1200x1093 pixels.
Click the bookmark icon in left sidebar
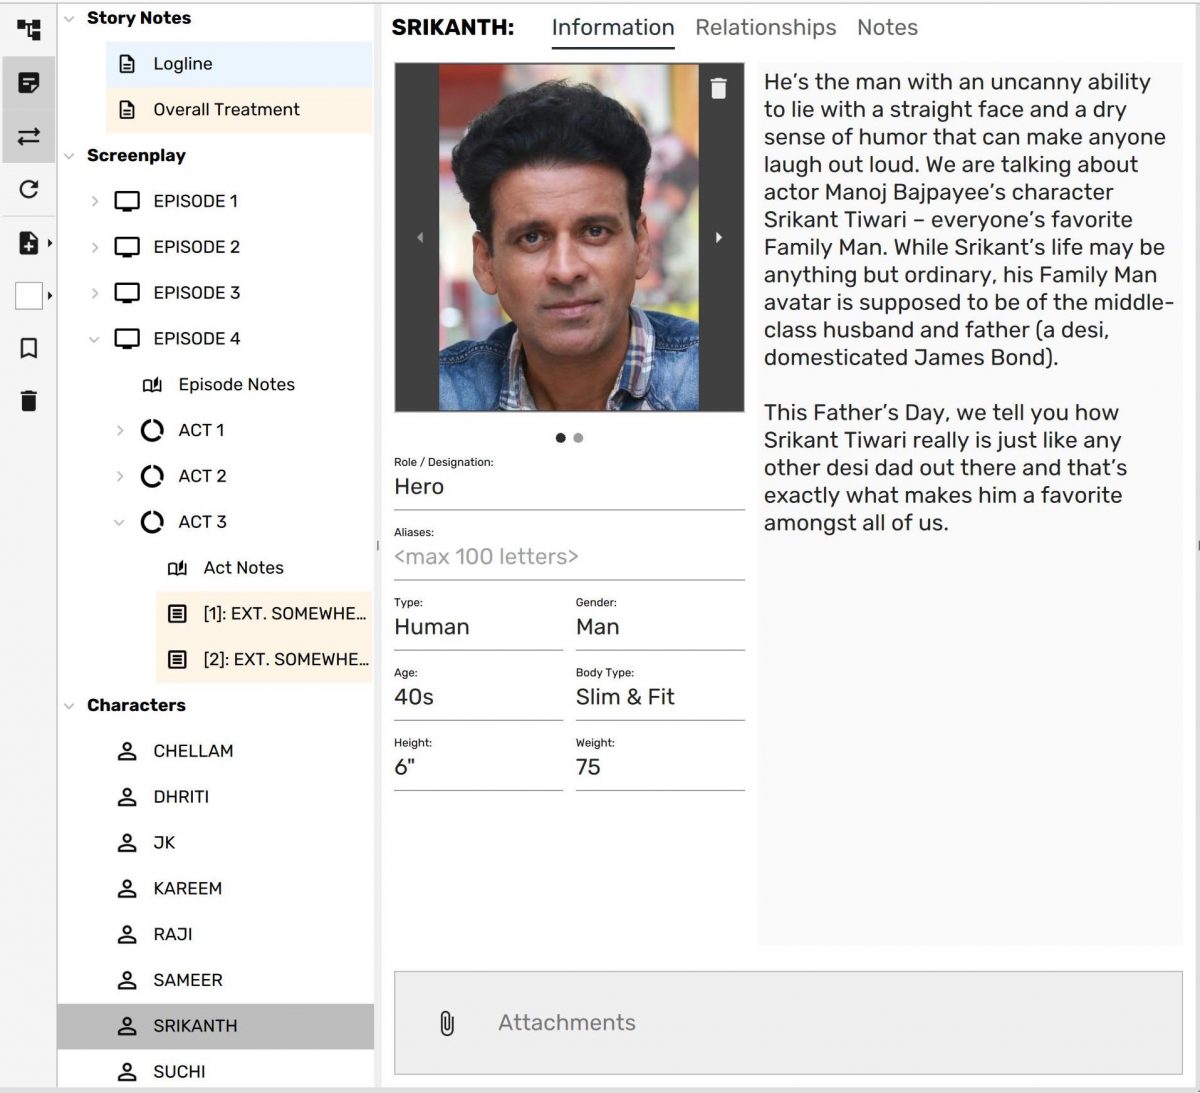(29, 348)
